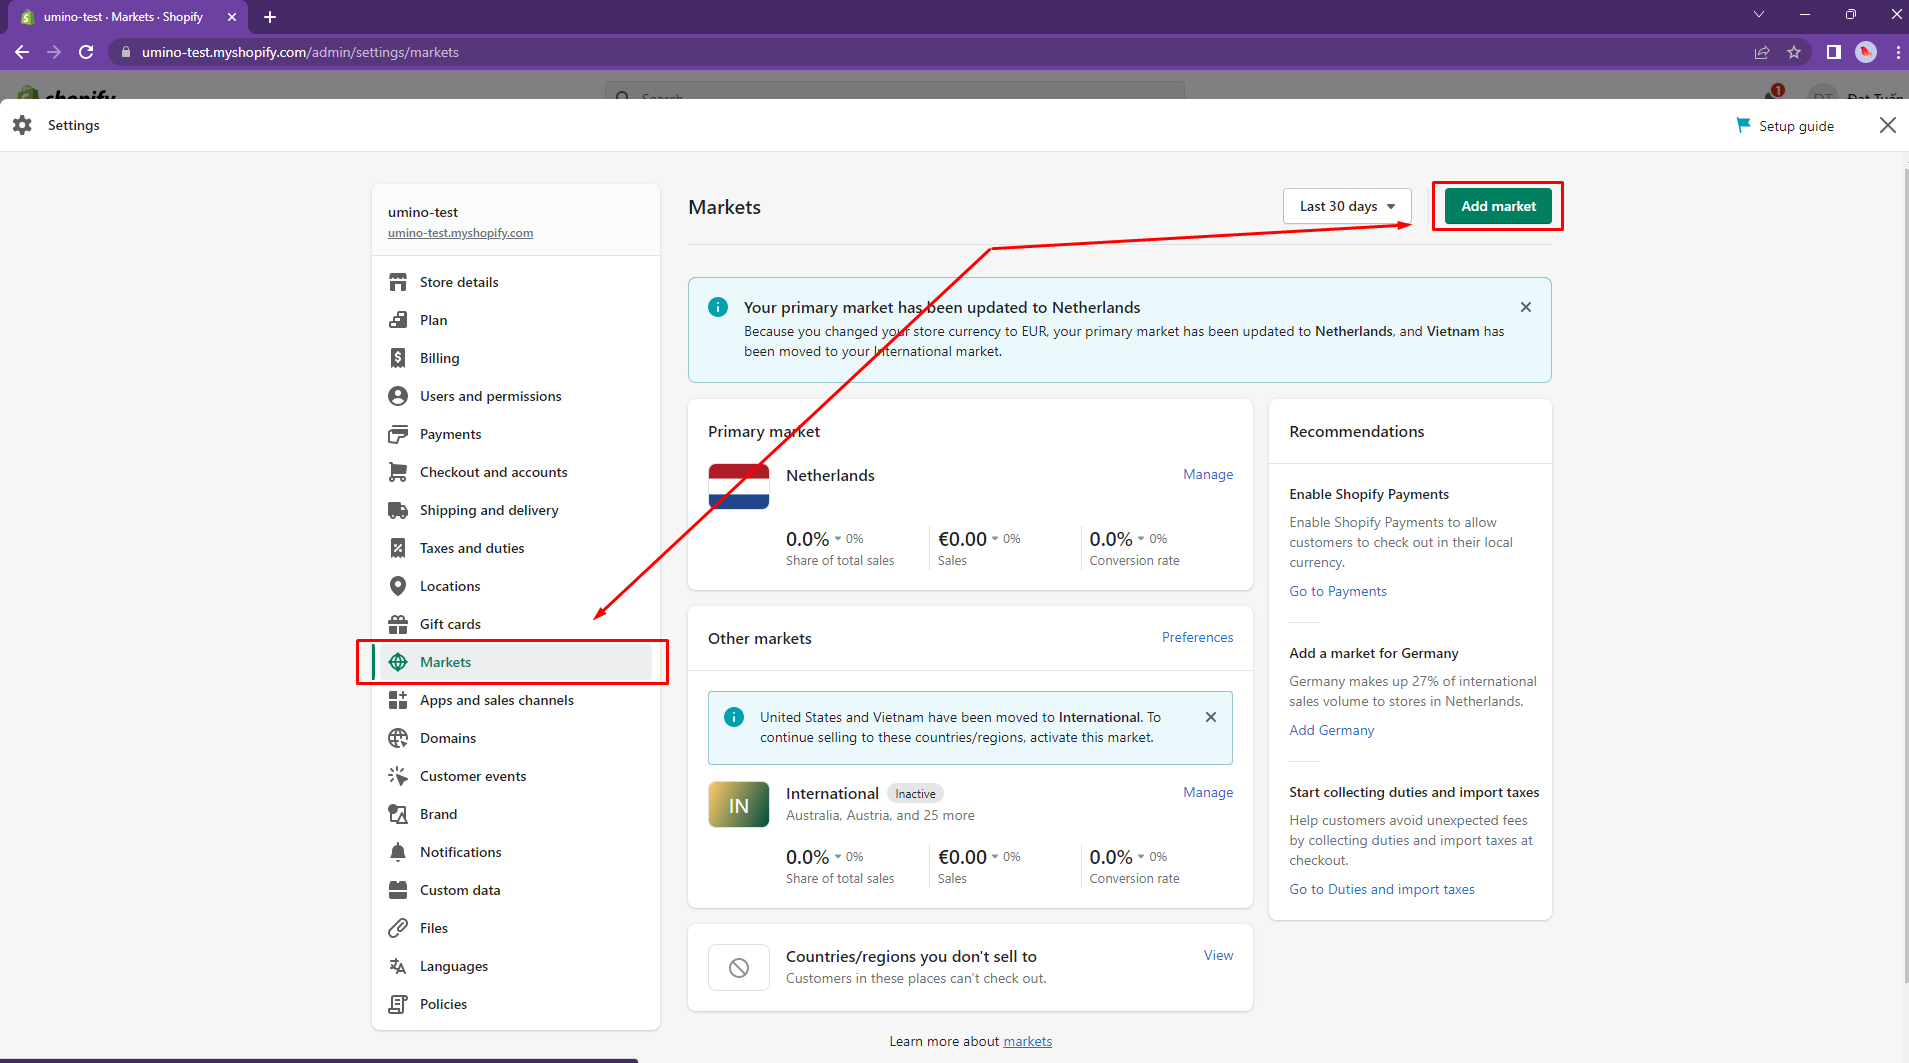Screen dimensions: 1909x1063
Task: Click the Add Germany recommendation link
Action: click(1331, 730)
